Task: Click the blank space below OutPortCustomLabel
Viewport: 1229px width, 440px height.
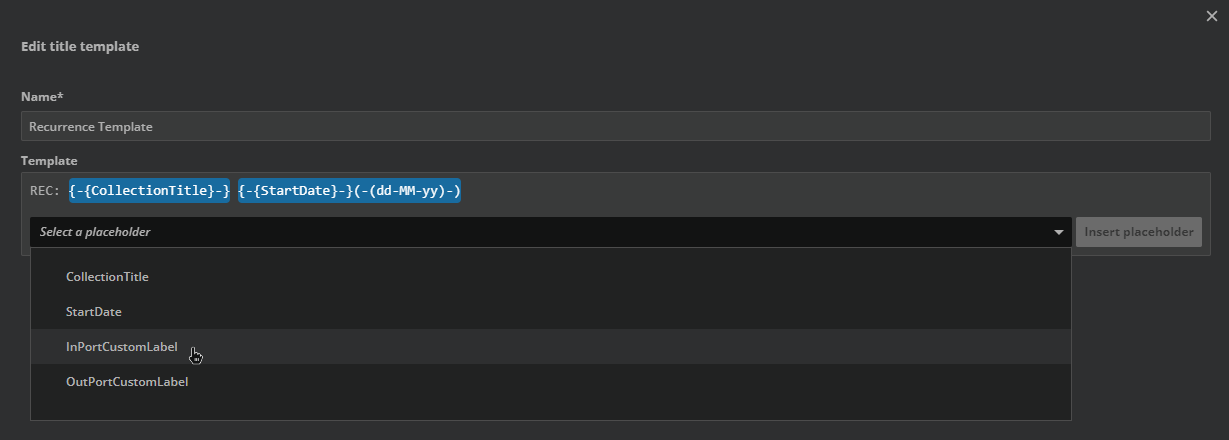Action: pos(550,408)
